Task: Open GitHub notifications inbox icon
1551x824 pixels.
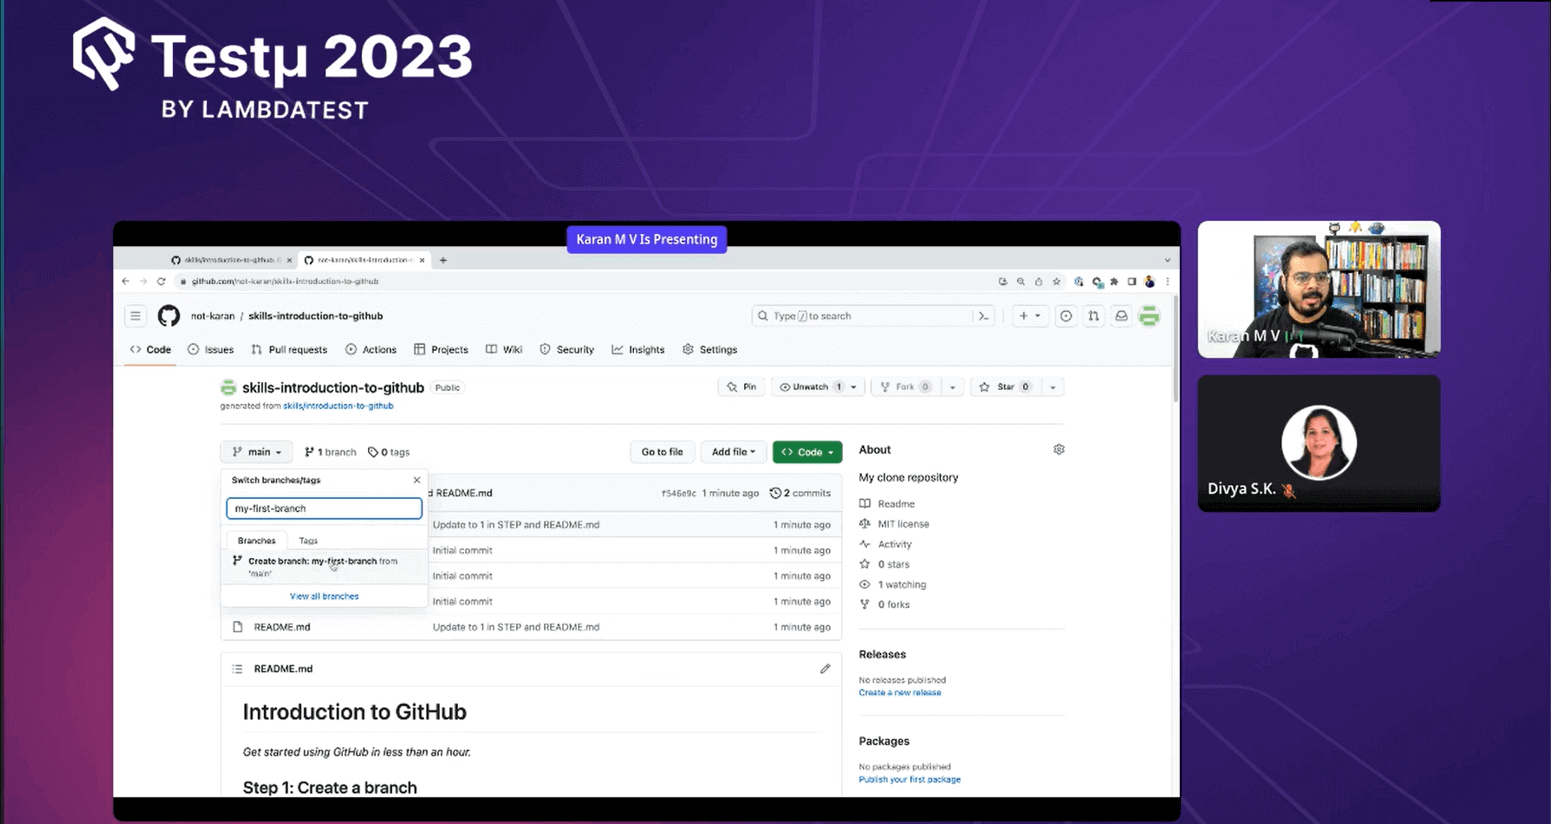Action: [x=1121, y=316]
